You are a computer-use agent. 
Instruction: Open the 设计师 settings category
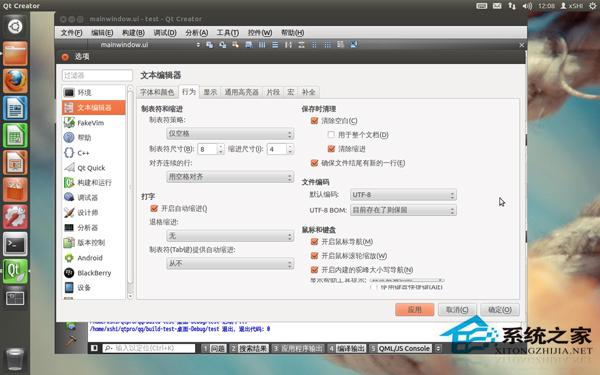click(x=94, y=212)
